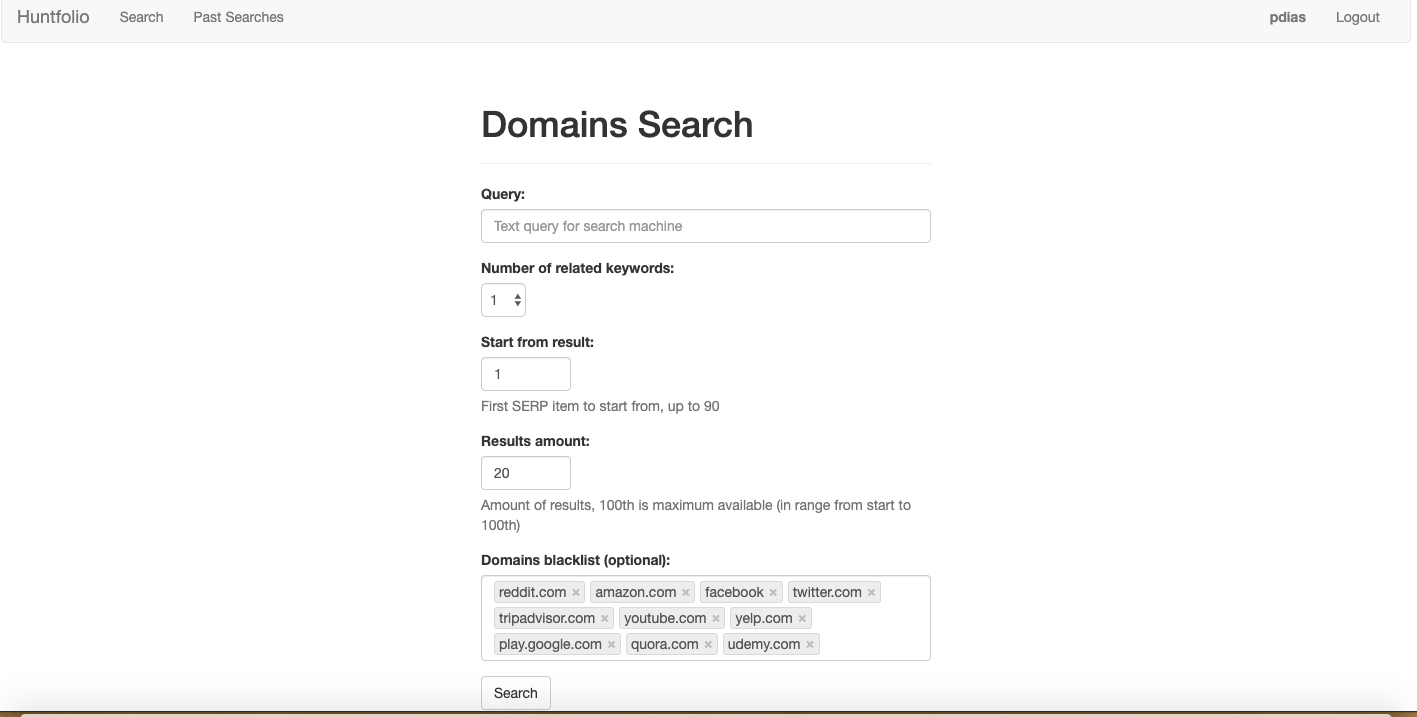
Task: Remove play.google.com tag from blacklist
Action: pos(611,645)
